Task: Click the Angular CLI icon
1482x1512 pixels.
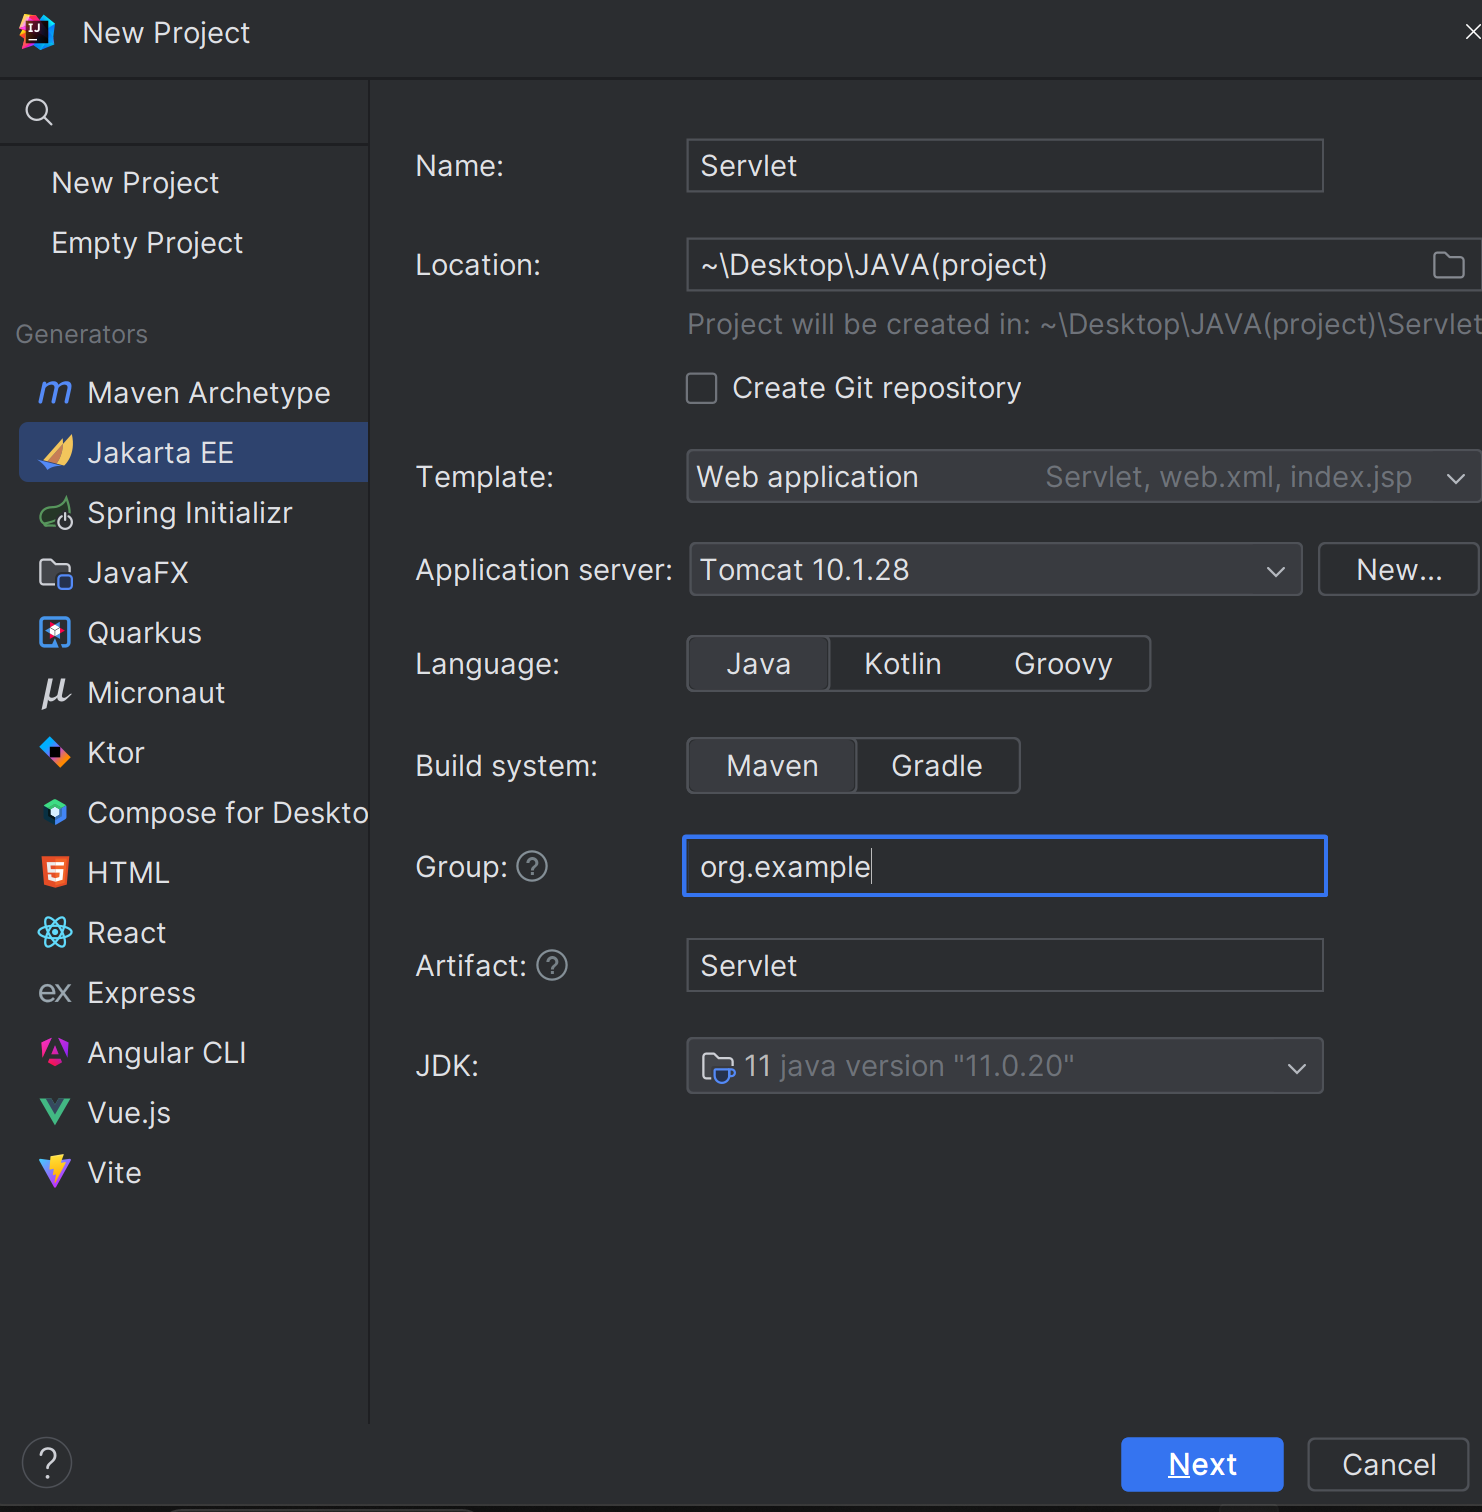Action: [x=55, y=1052]
